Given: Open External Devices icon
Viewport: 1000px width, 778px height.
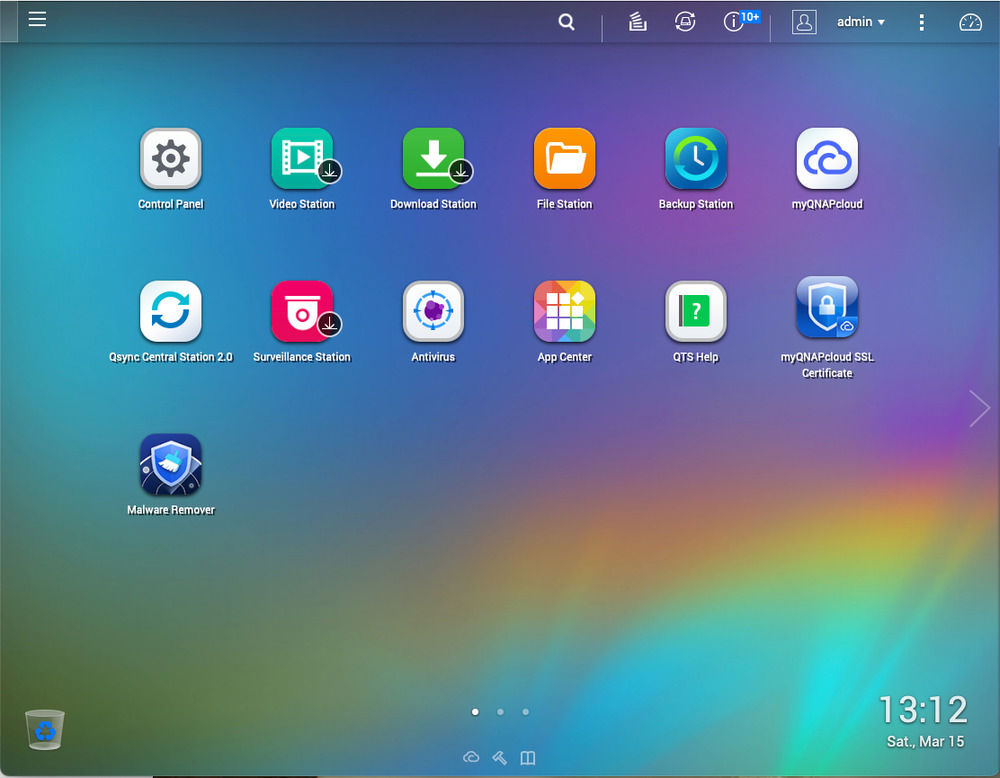Looking at the screenshot, I should click(685, 22).
